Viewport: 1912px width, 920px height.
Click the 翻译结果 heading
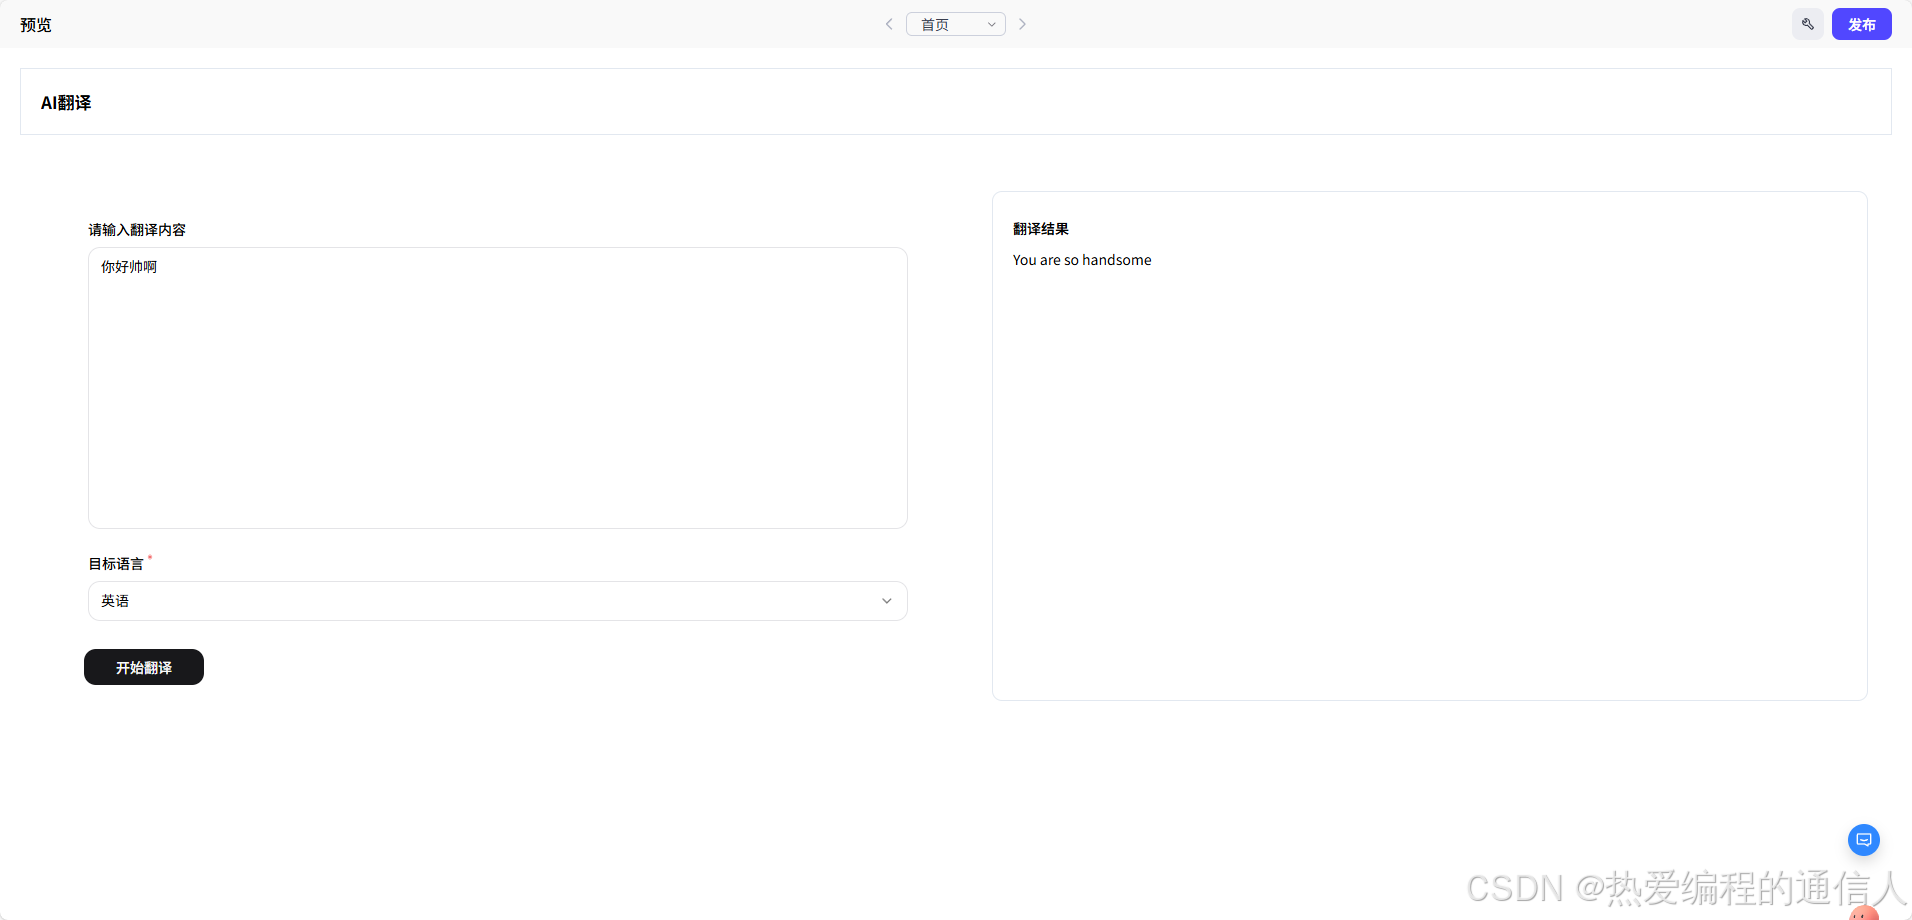click(1041, 229)
